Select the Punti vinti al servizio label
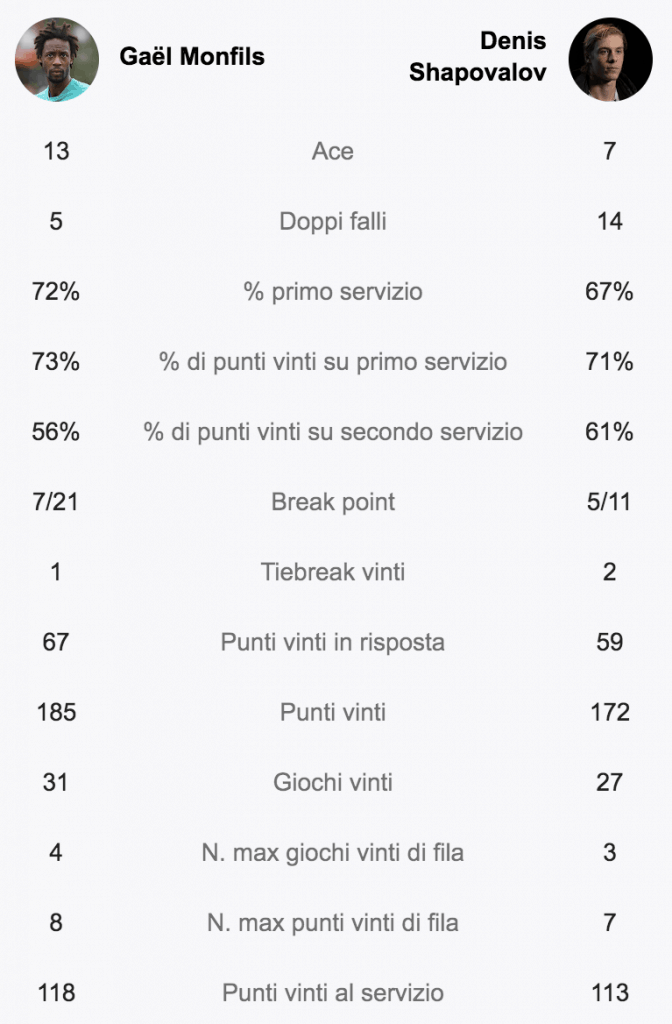The height and width of the screenshot is (1024, 672). coord(333,993)
